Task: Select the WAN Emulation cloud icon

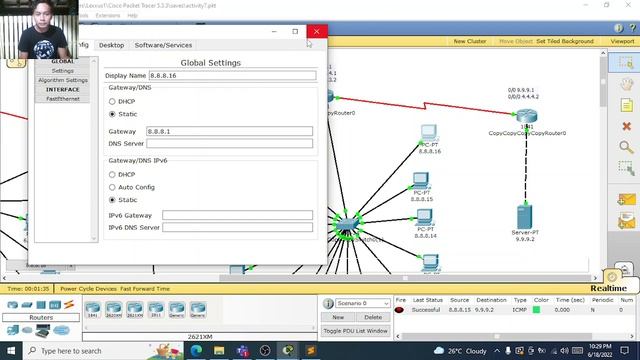Action: (27, 330)
